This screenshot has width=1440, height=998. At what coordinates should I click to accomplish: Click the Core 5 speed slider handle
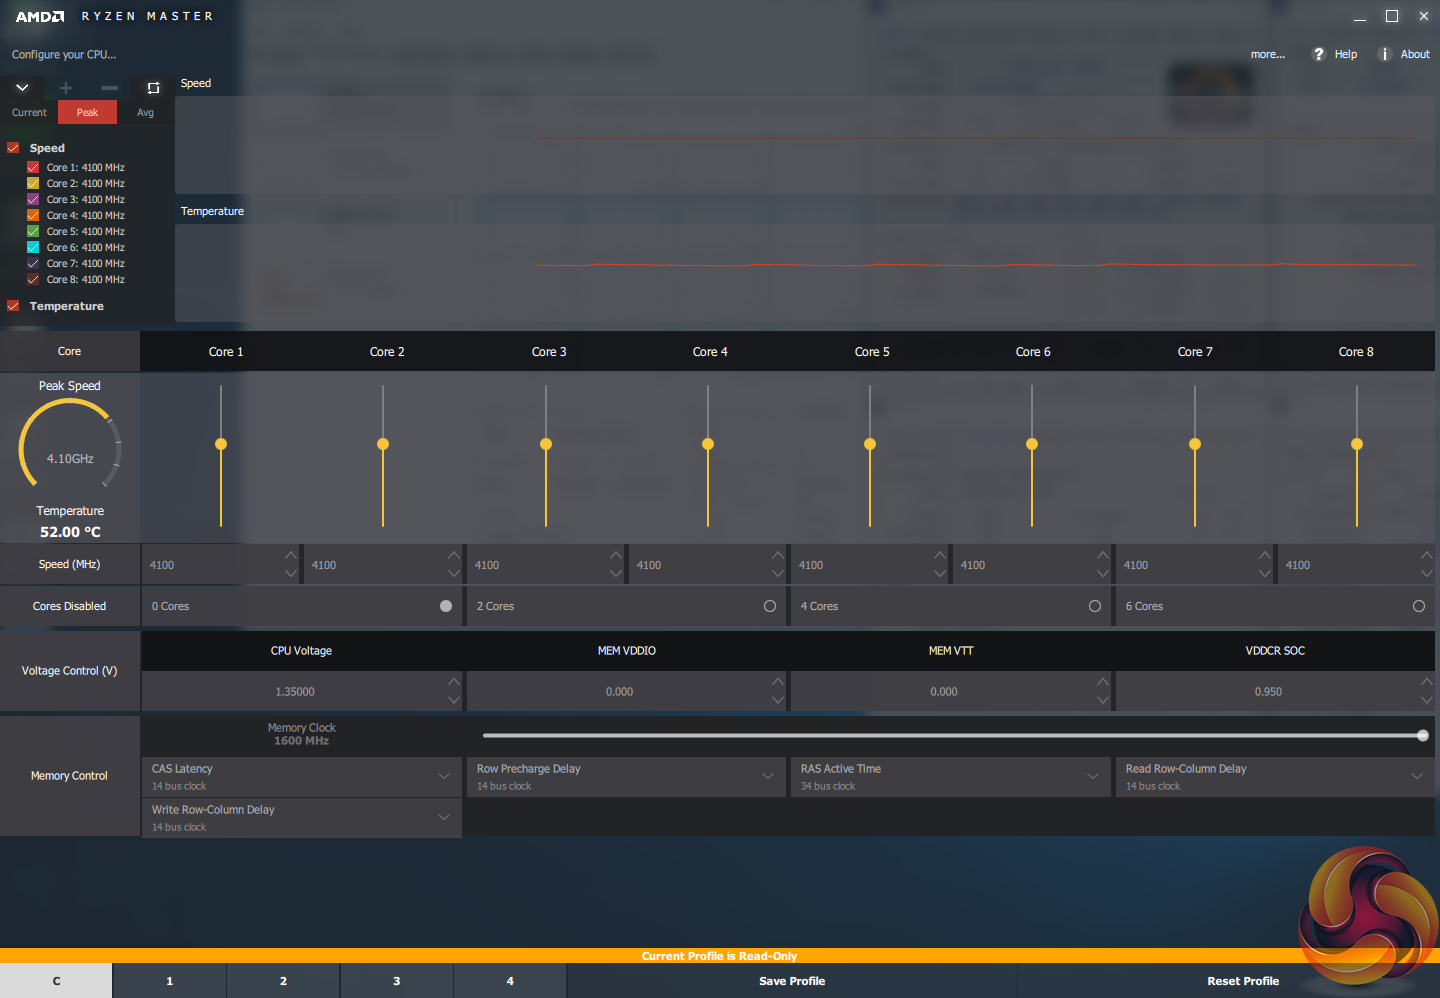[x=870, y=444]
